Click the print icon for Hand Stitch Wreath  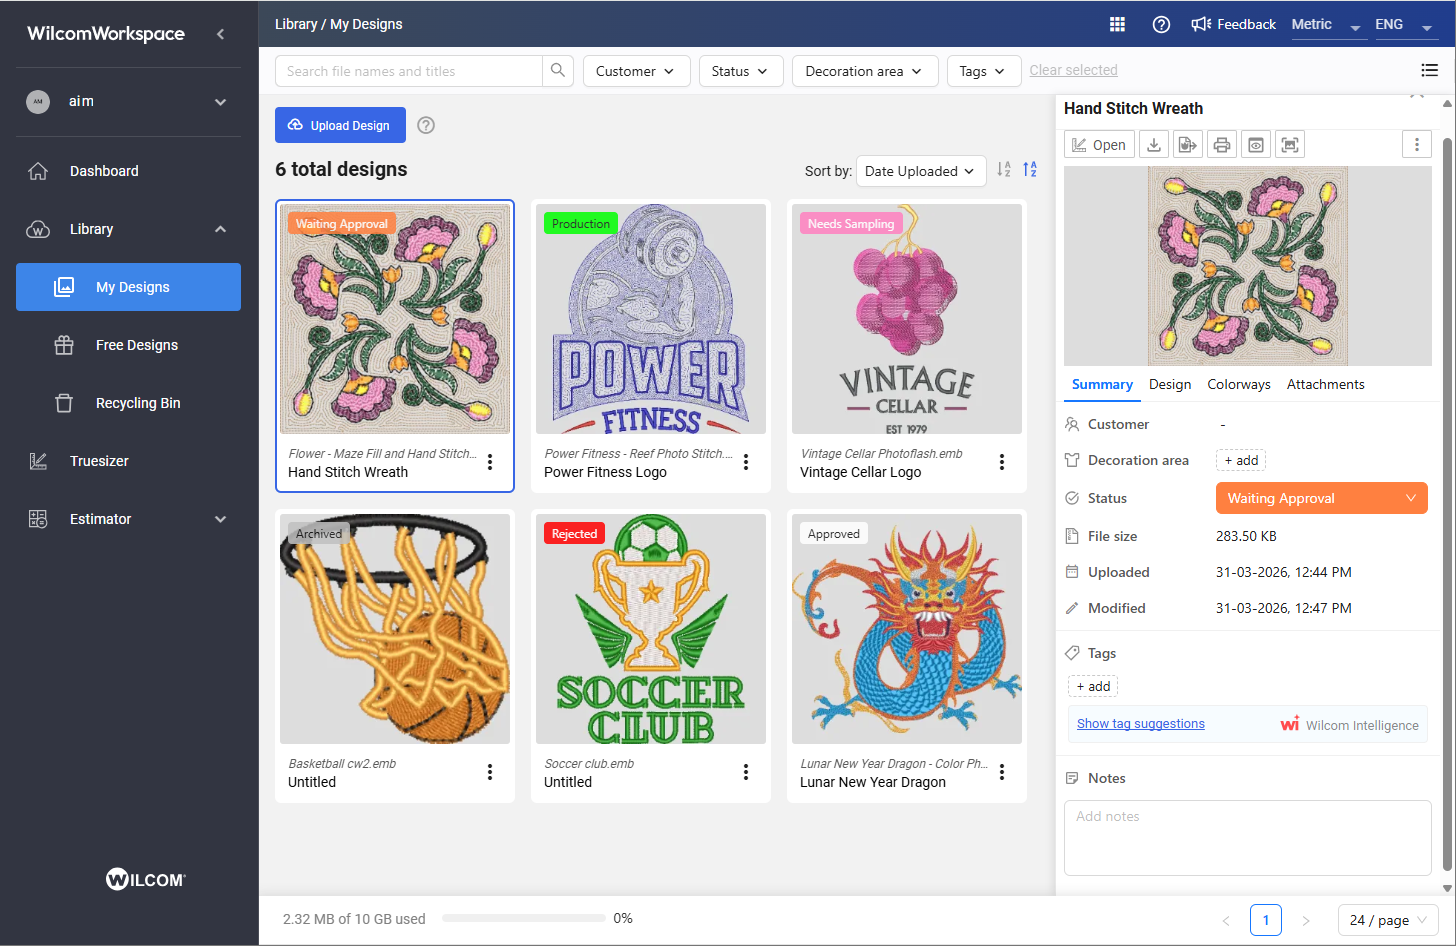[1222, 145]
